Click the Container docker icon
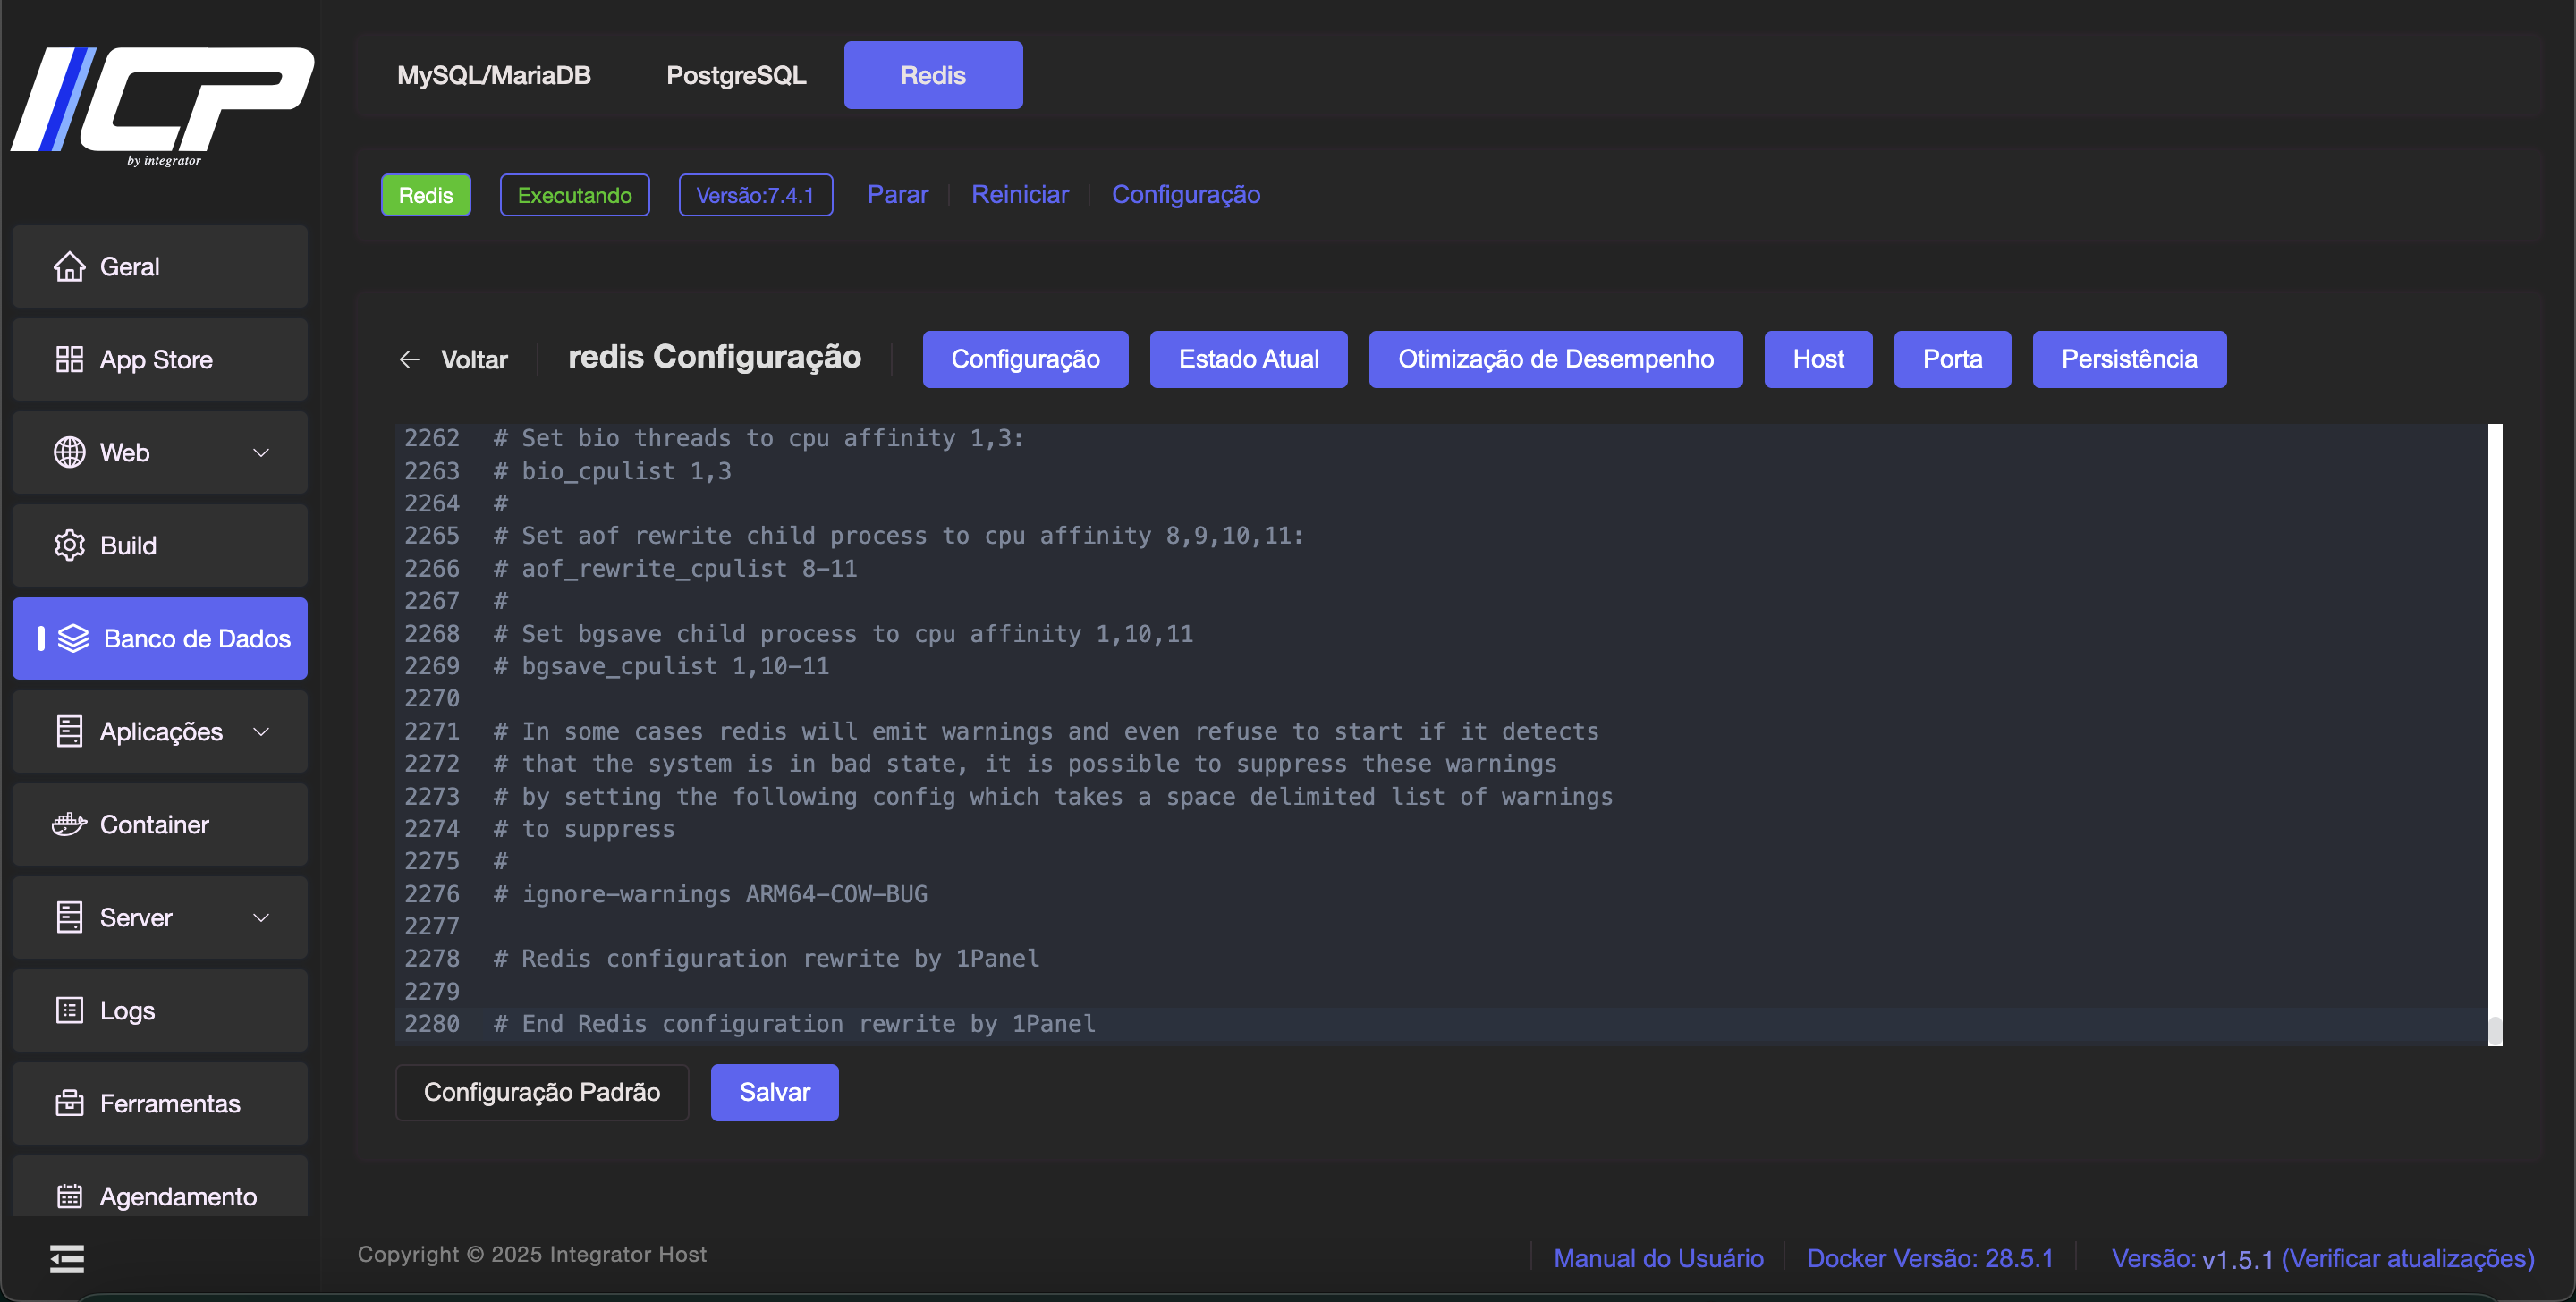The height and width of the screenshot is (1302, 2576). (69, 825)
